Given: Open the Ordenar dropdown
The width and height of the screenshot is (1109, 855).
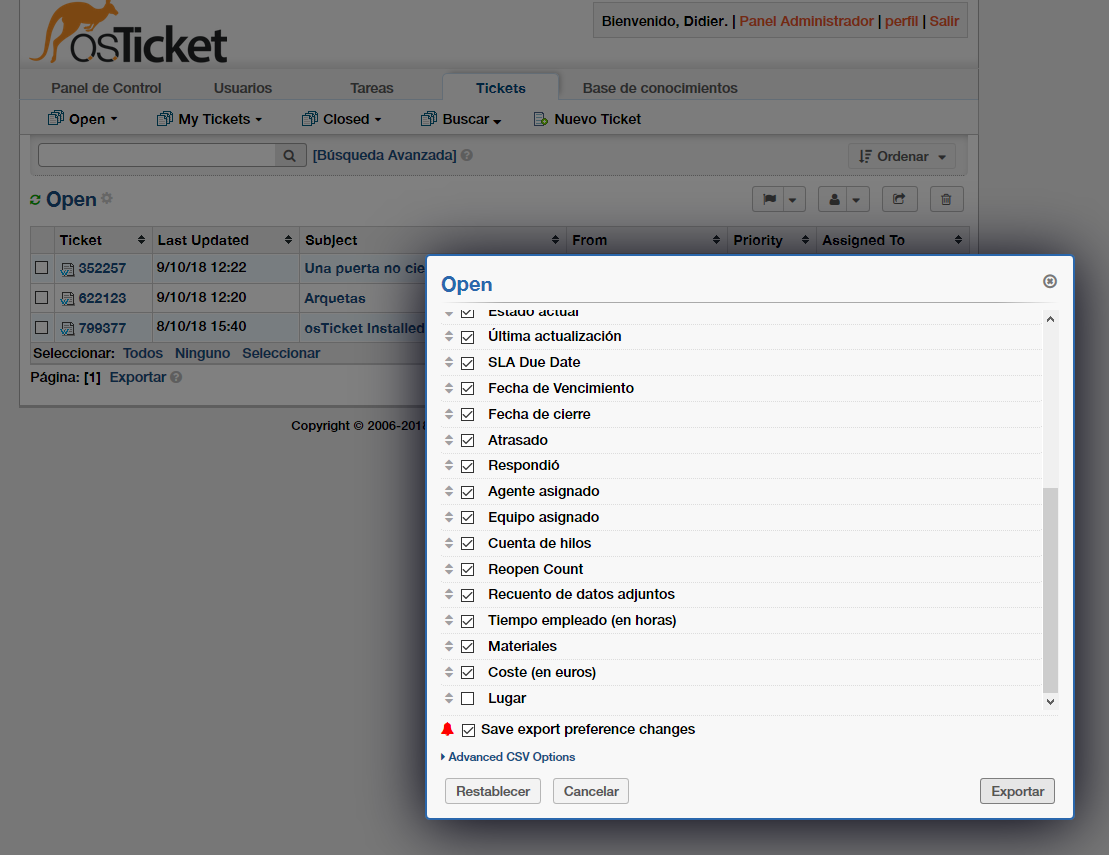Looking at the screenshot, I should [901, 156].
